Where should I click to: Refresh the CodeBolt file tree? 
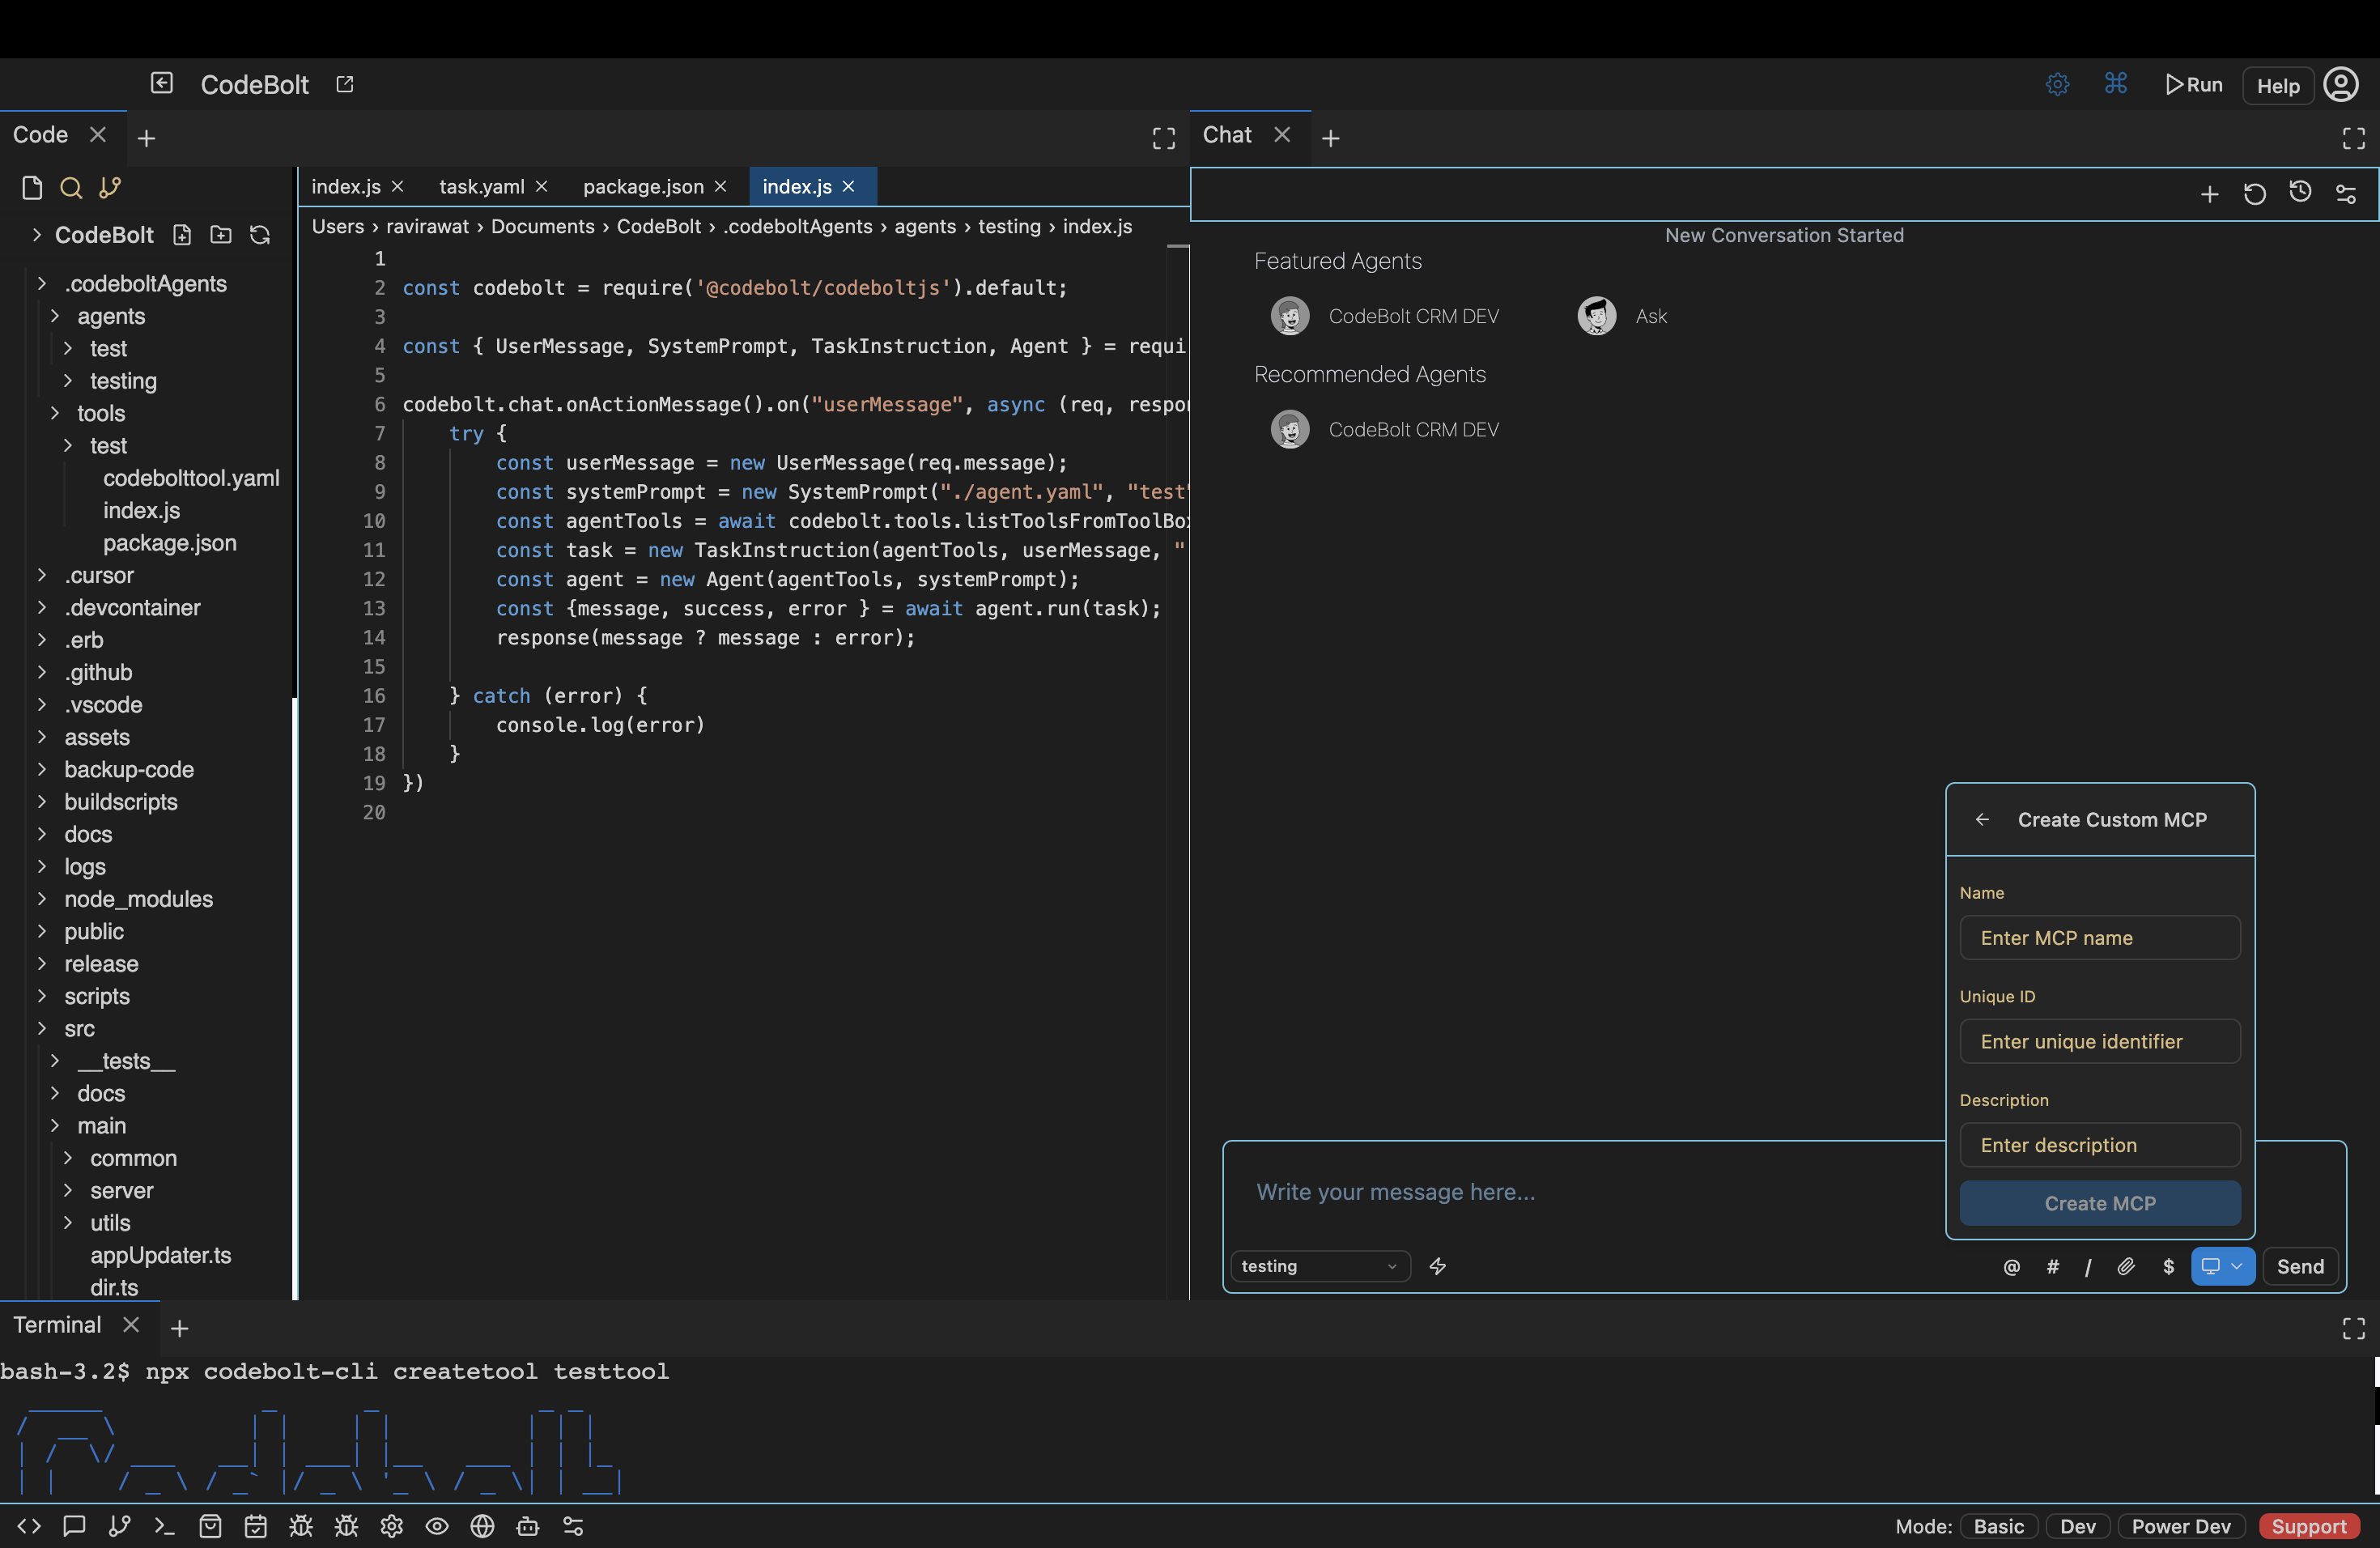coord(260,235)
